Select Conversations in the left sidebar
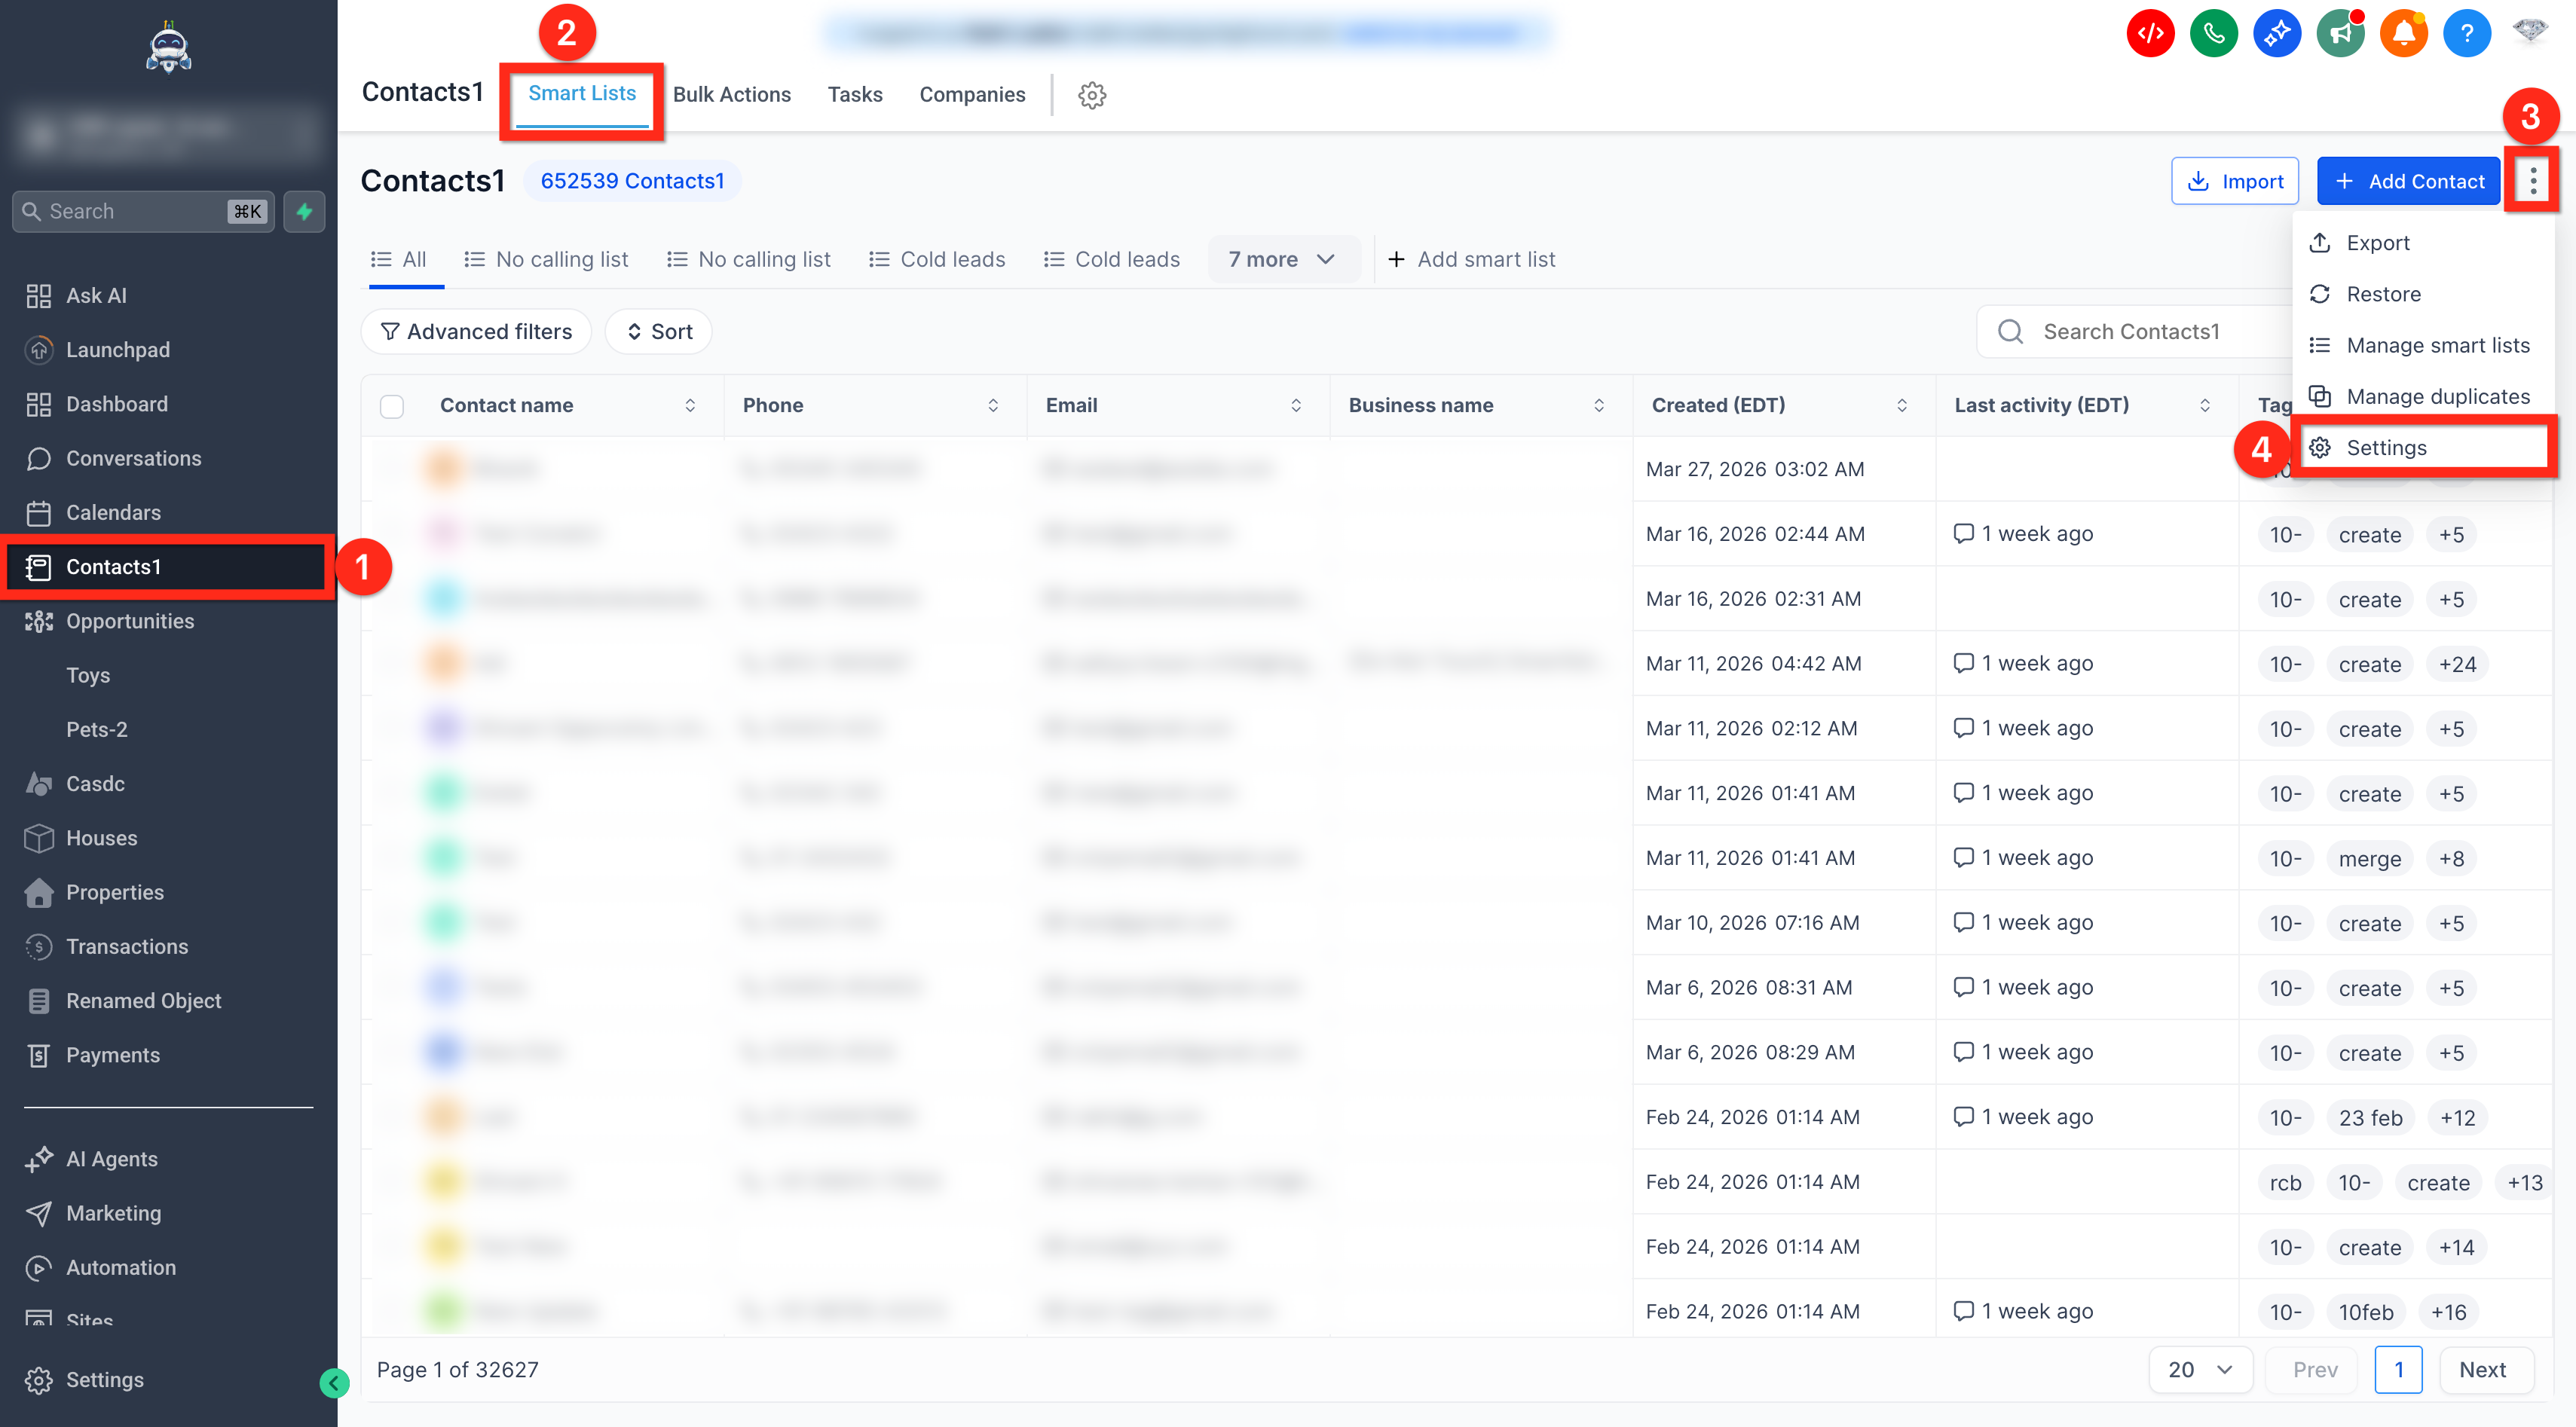This screenshot has width=2576, height=1427. click(134, 458)
